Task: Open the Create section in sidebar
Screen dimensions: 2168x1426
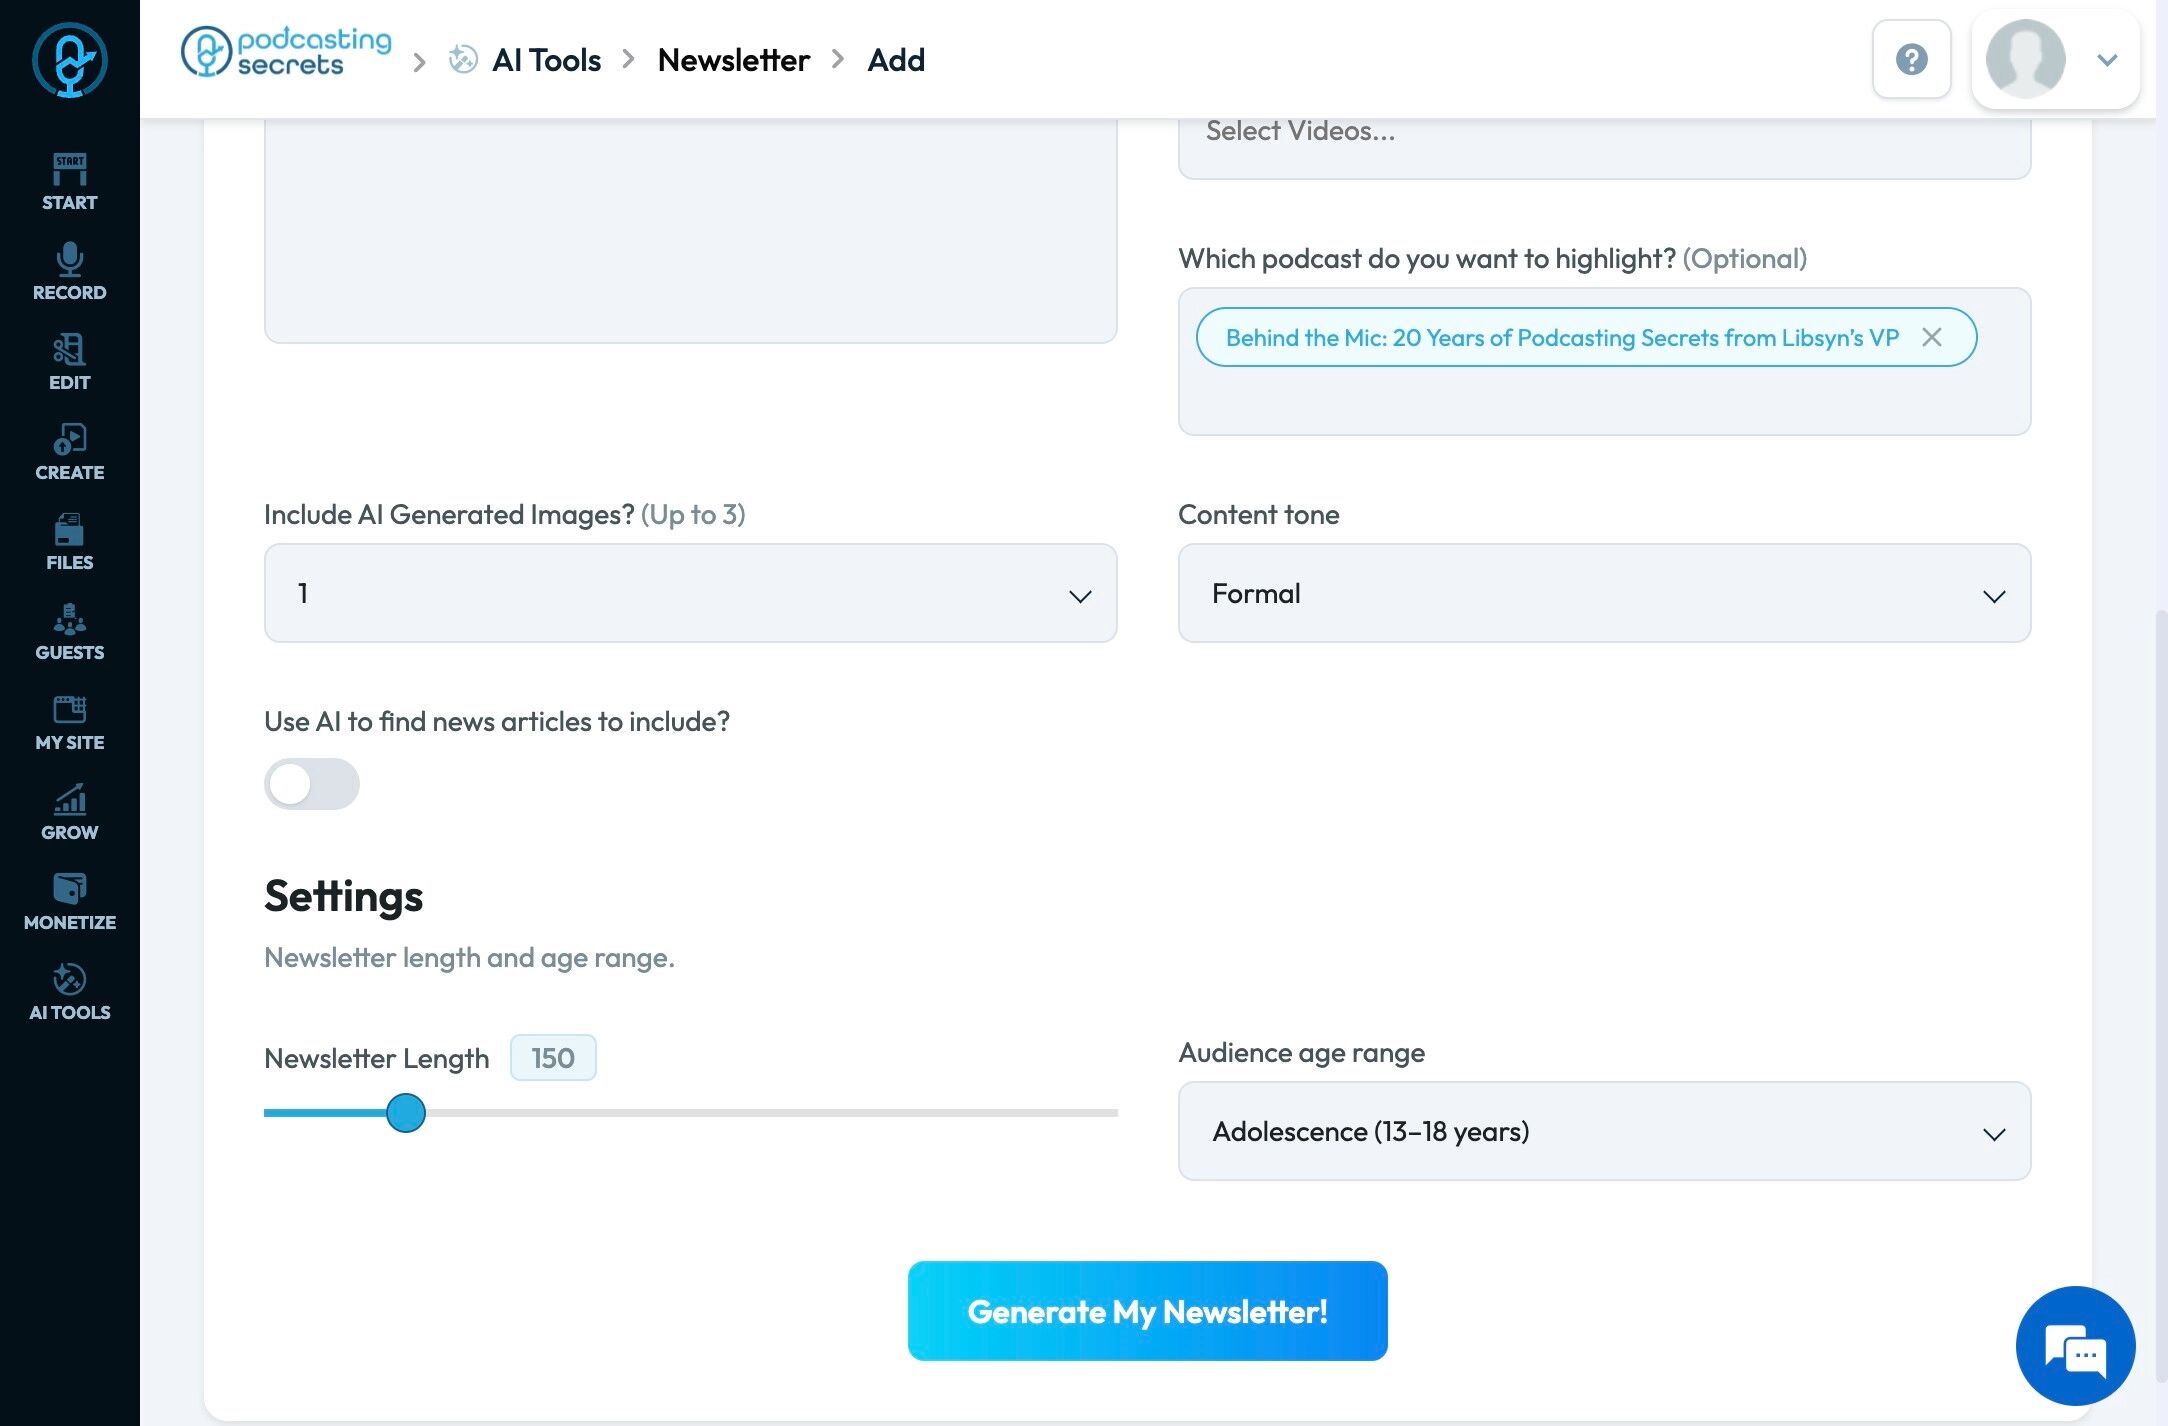Action: click(x=69, y=451)
